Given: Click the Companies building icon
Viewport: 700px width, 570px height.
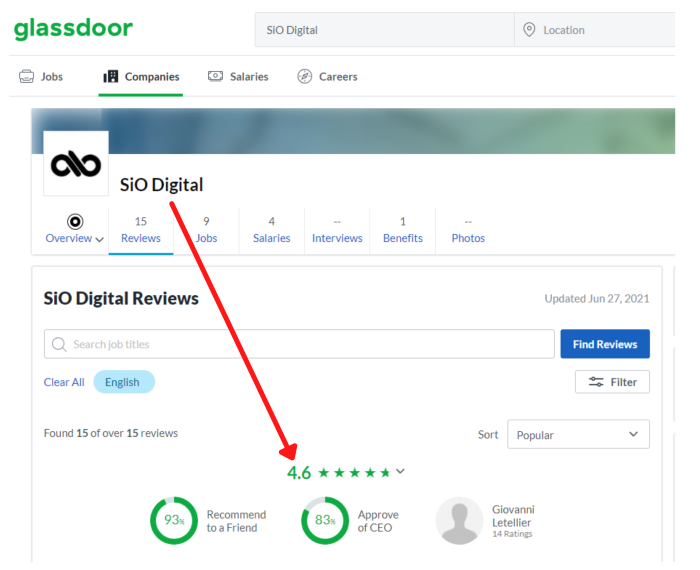Looking at the screenshot, I should 111,77.
